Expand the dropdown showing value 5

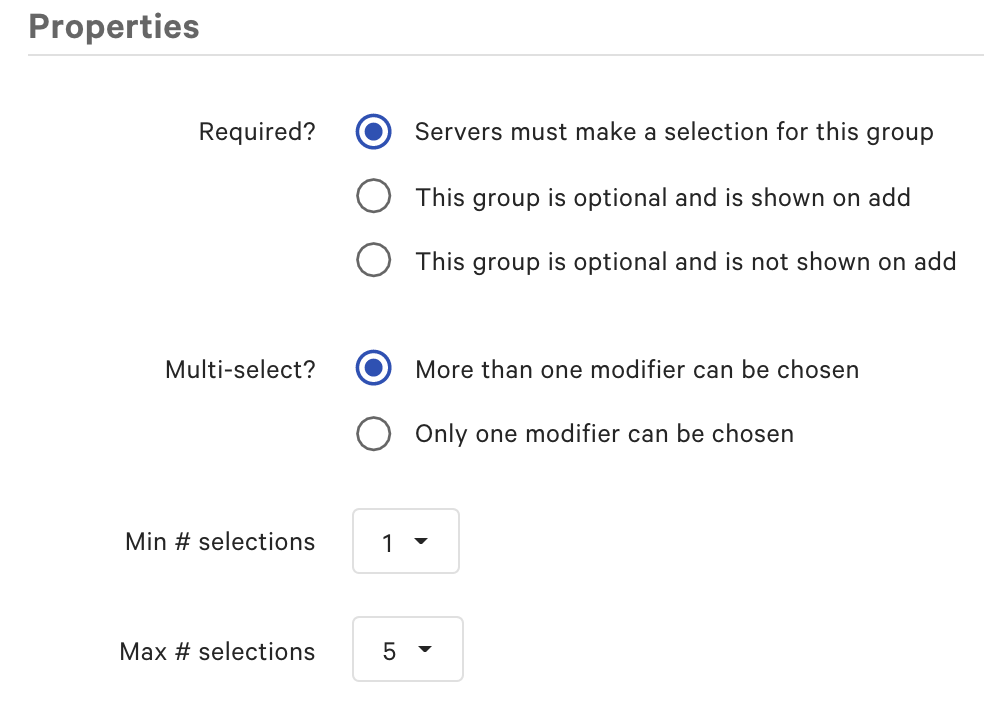[x=407, y=649]
